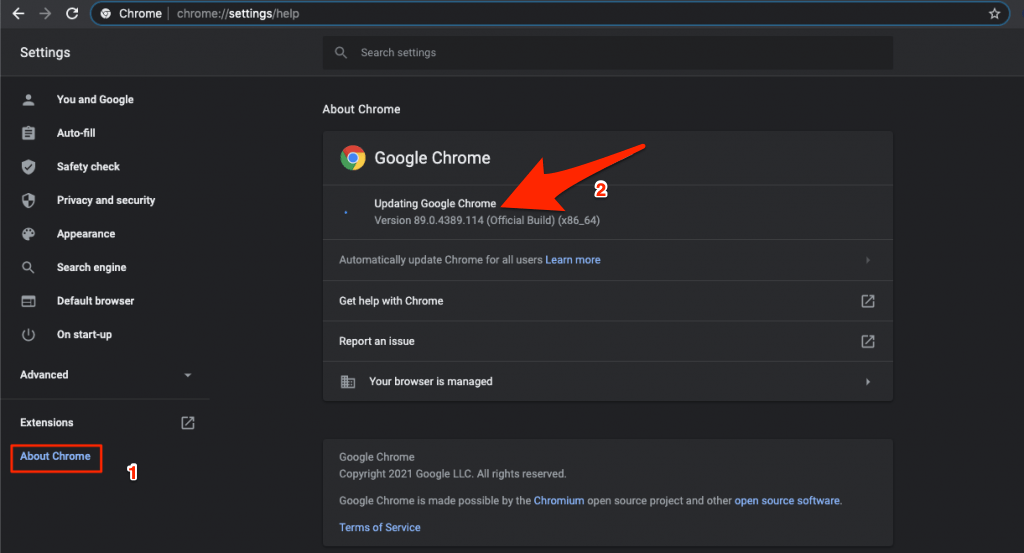Open Extensions from the sidebar
This screenshot has height=553, width=1024.
tap(46, 422)
